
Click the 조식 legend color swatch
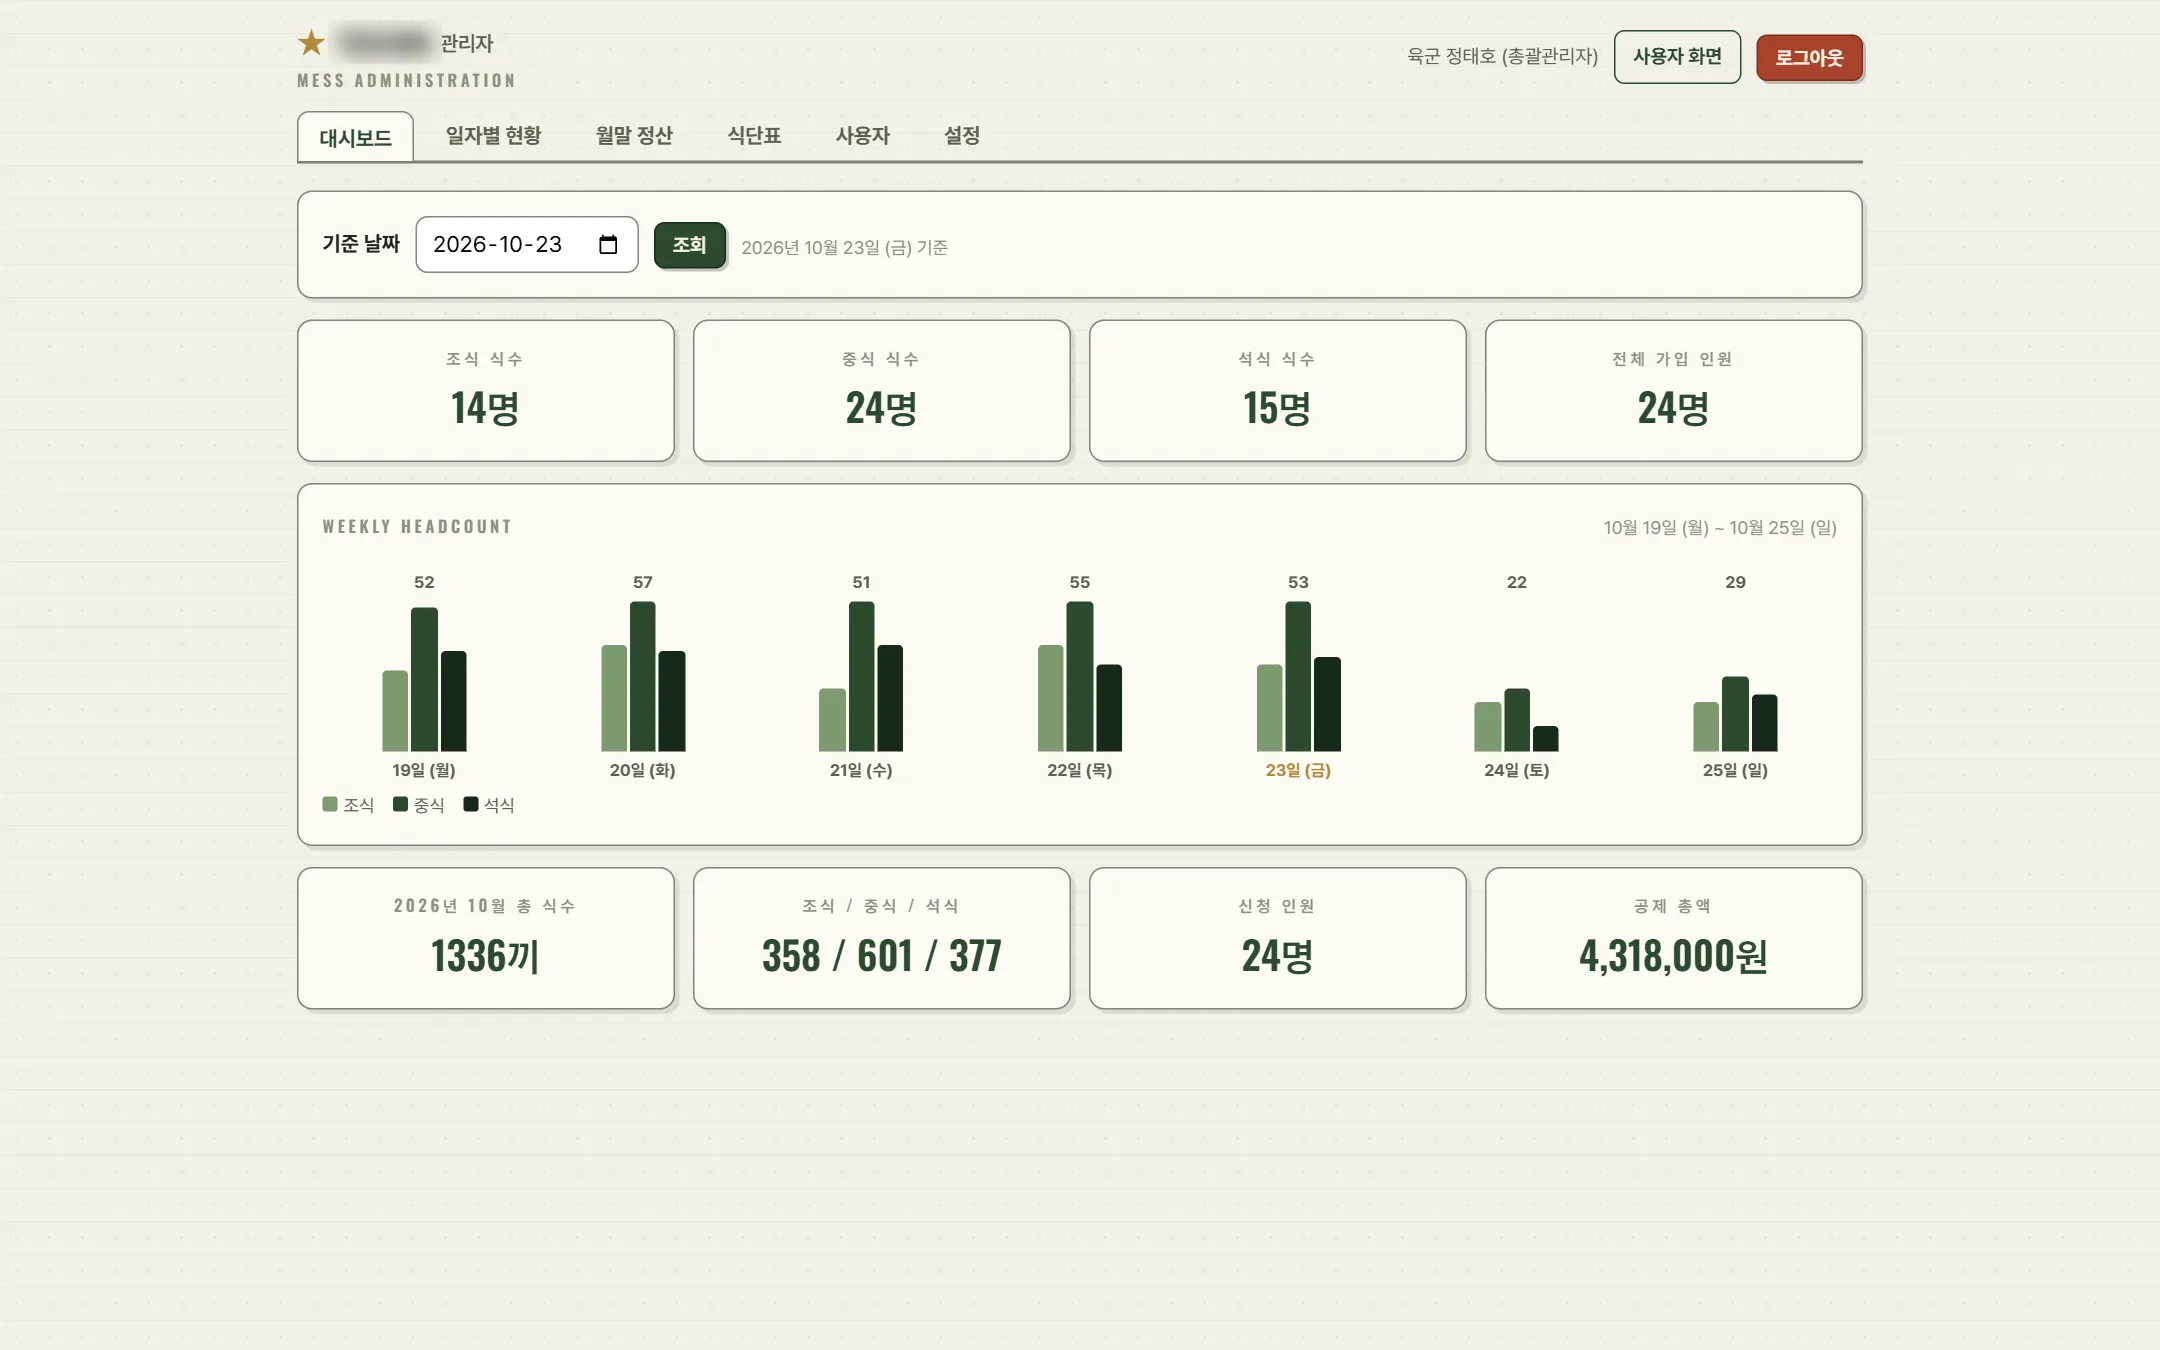pos(330,804)
